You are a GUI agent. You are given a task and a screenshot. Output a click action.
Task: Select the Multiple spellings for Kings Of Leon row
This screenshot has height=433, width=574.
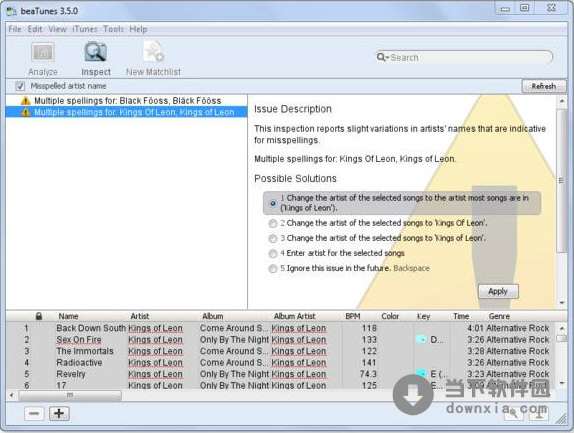pyautogui.click(x=126, y=112)
